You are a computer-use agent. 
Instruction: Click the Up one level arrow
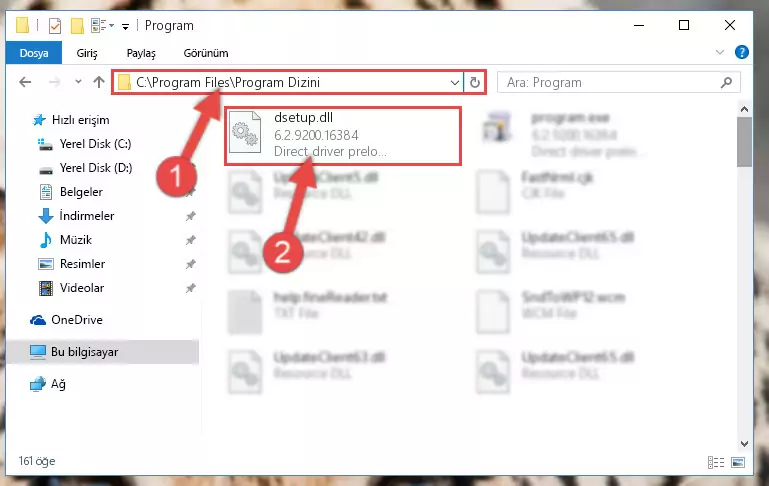point(99,82)
